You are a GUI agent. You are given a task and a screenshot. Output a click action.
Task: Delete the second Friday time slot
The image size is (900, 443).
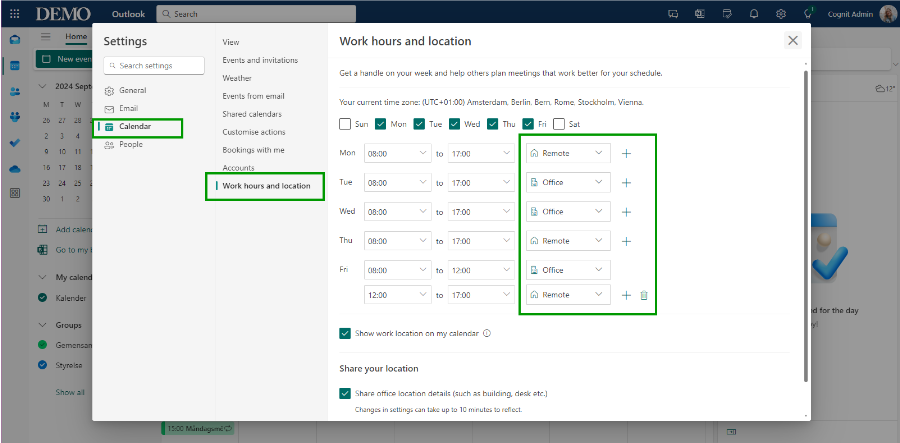[644, 295]
